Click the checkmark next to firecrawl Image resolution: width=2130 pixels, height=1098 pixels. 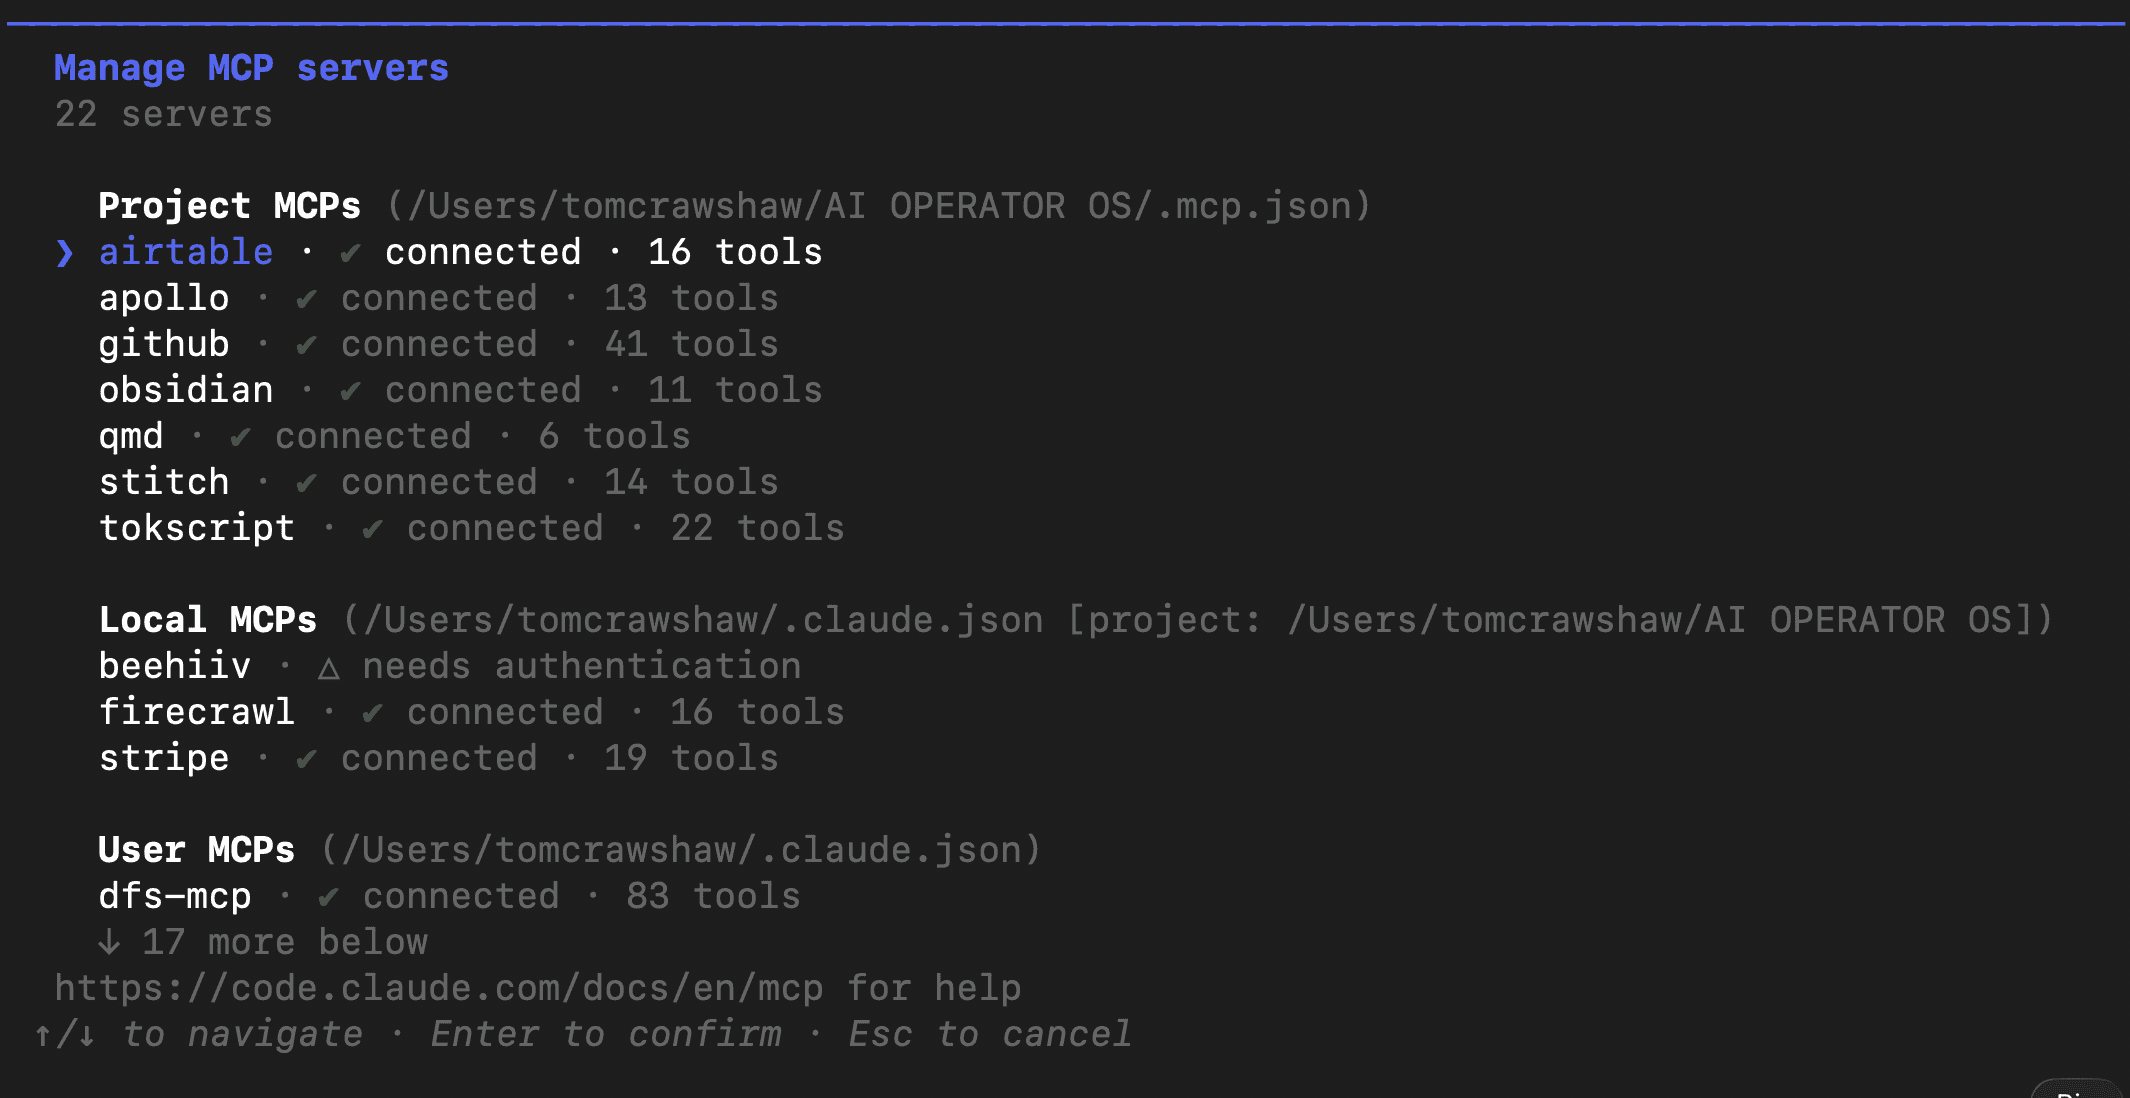[372, 713]
